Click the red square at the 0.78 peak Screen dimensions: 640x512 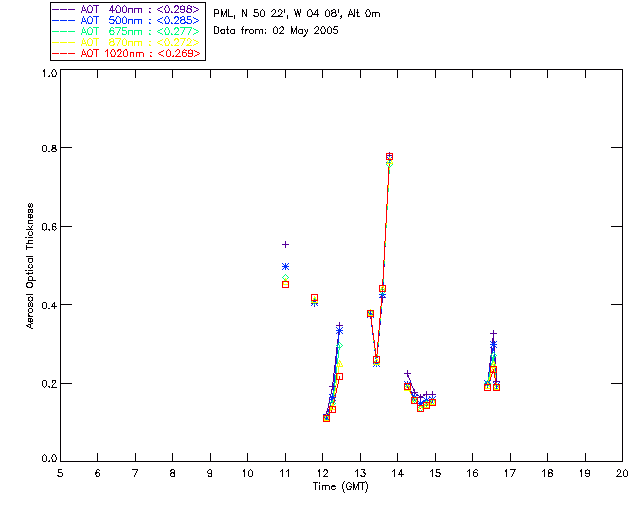389,157
